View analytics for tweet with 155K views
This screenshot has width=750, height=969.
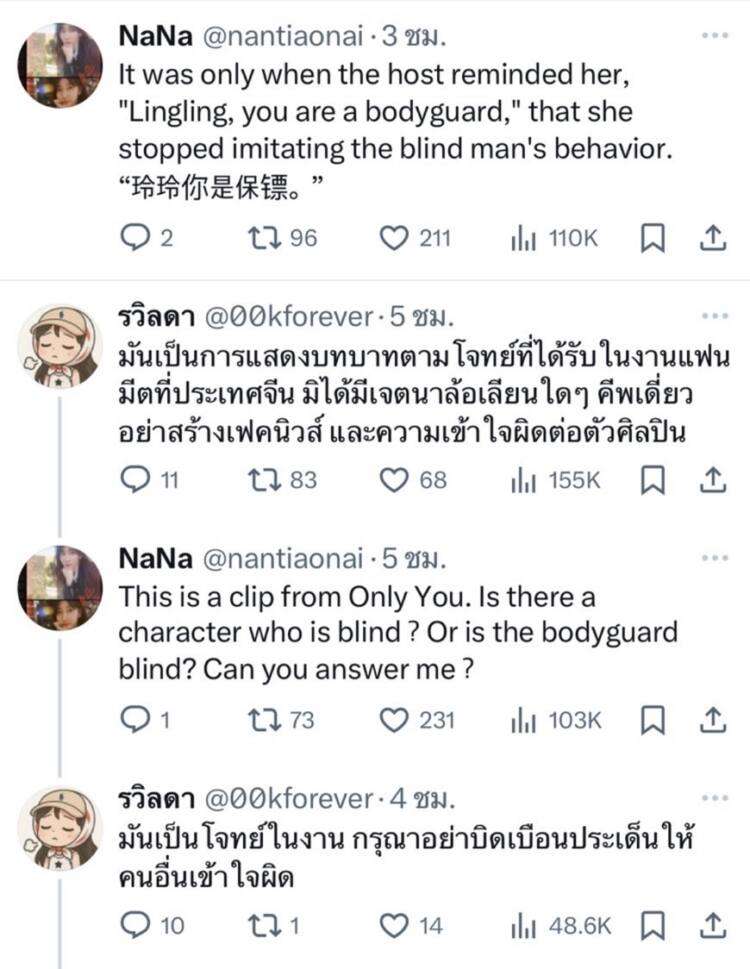[522, 480]
